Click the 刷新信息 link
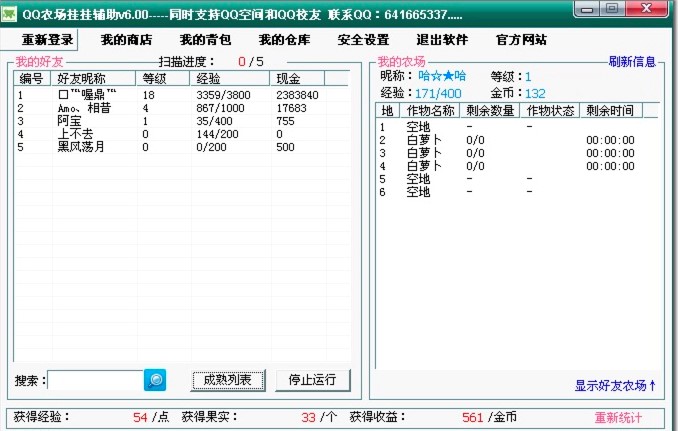The width and height of the screenshot is (678, 431). click(x=632, y=61)
